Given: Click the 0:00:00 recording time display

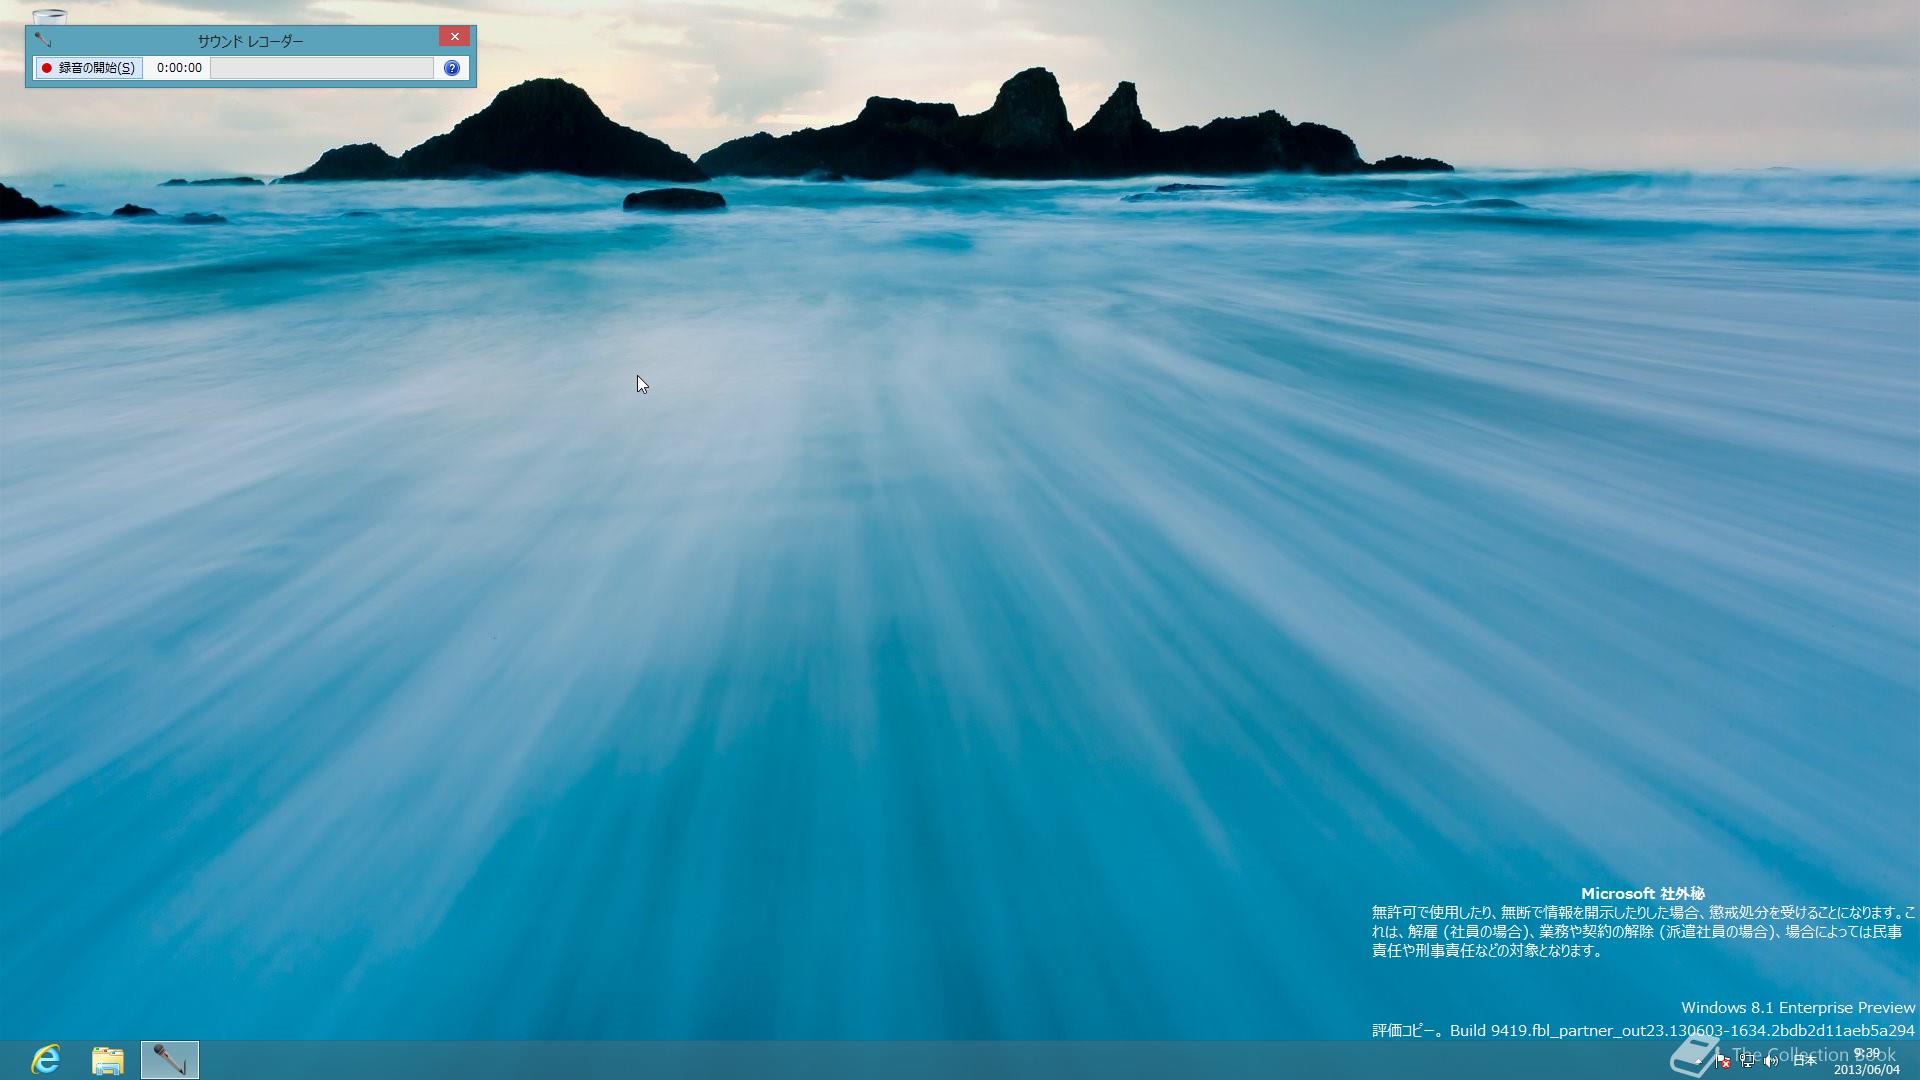Looking at the screenshot, I should [x=179, y=68].
